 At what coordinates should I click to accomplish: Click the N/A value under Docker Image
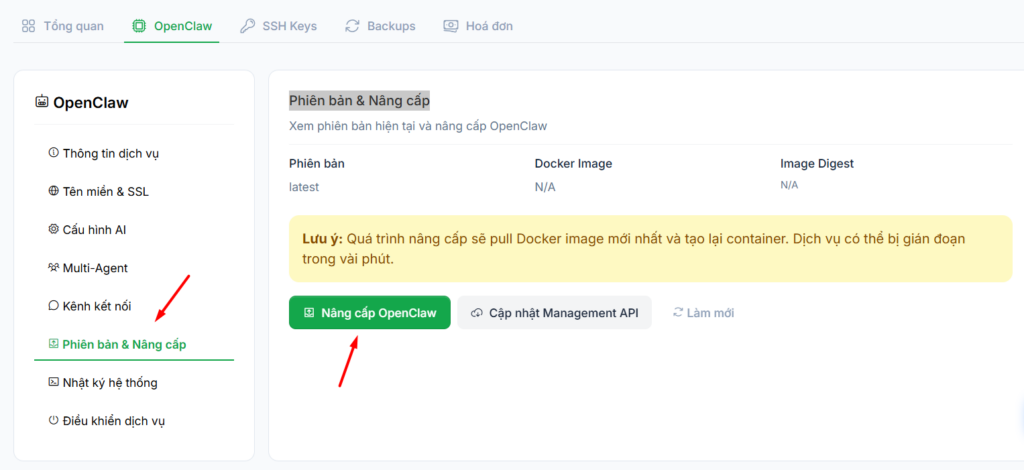point(545,187)
